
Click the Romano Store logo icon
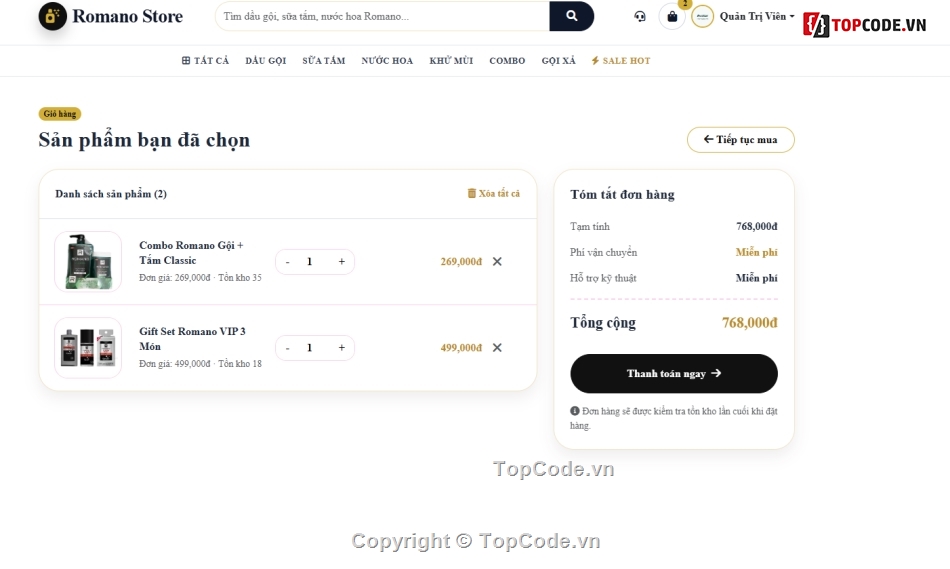tap(53, 16)
